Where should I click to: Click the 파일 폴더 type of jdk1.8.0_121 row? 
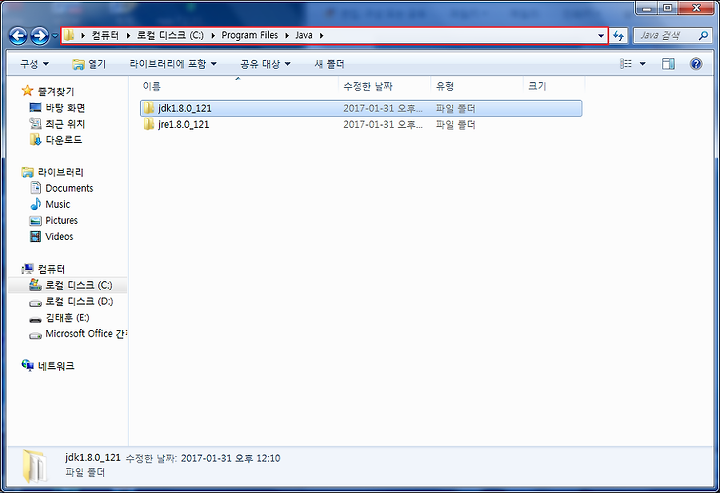pyautogui.click(x=456, y=108)
